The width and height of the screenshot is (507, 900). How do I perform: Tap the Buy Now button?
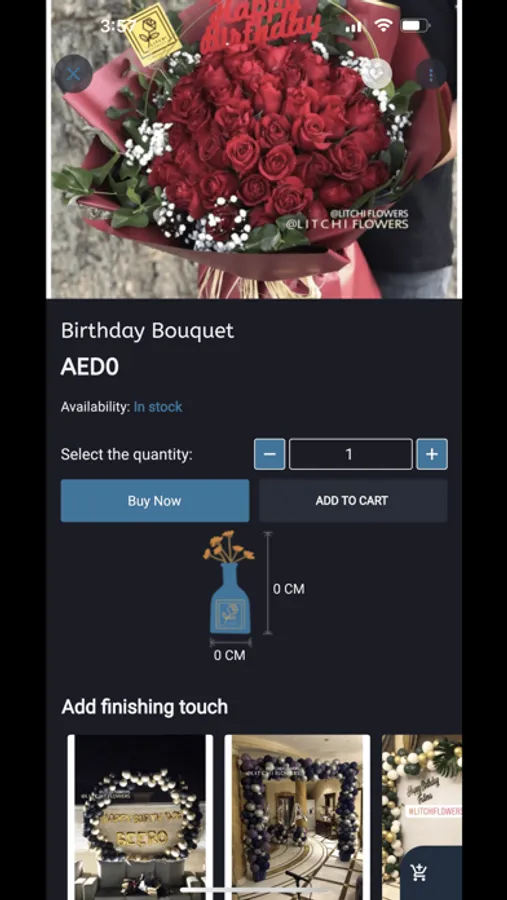click(x=155, y=501)
